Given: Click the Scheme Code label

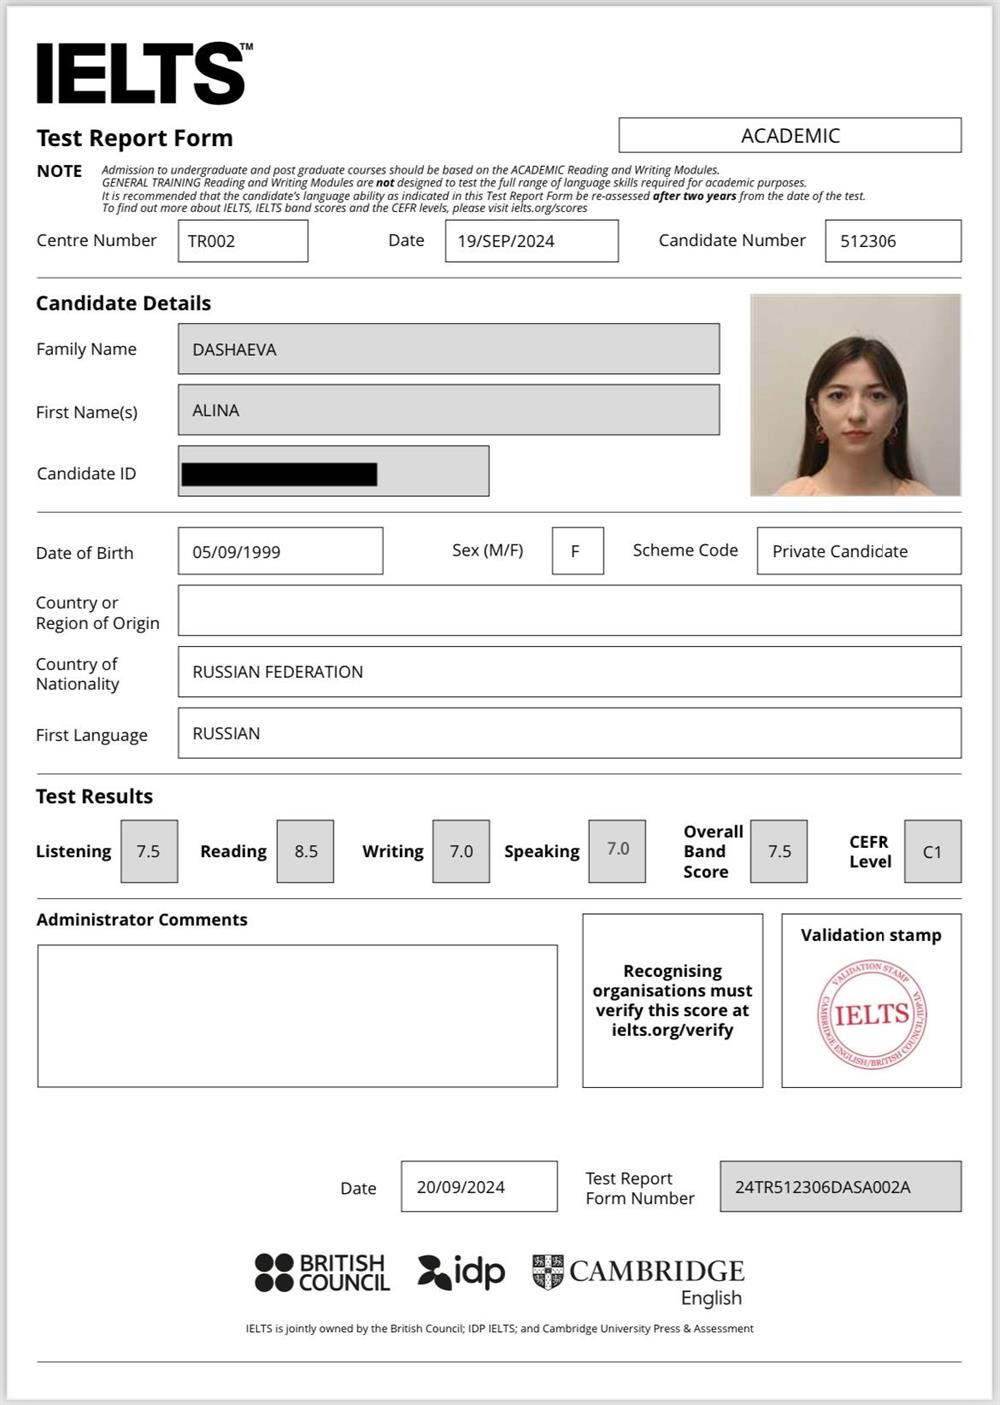Looking at the screenshot, I should tap(685, 550).
